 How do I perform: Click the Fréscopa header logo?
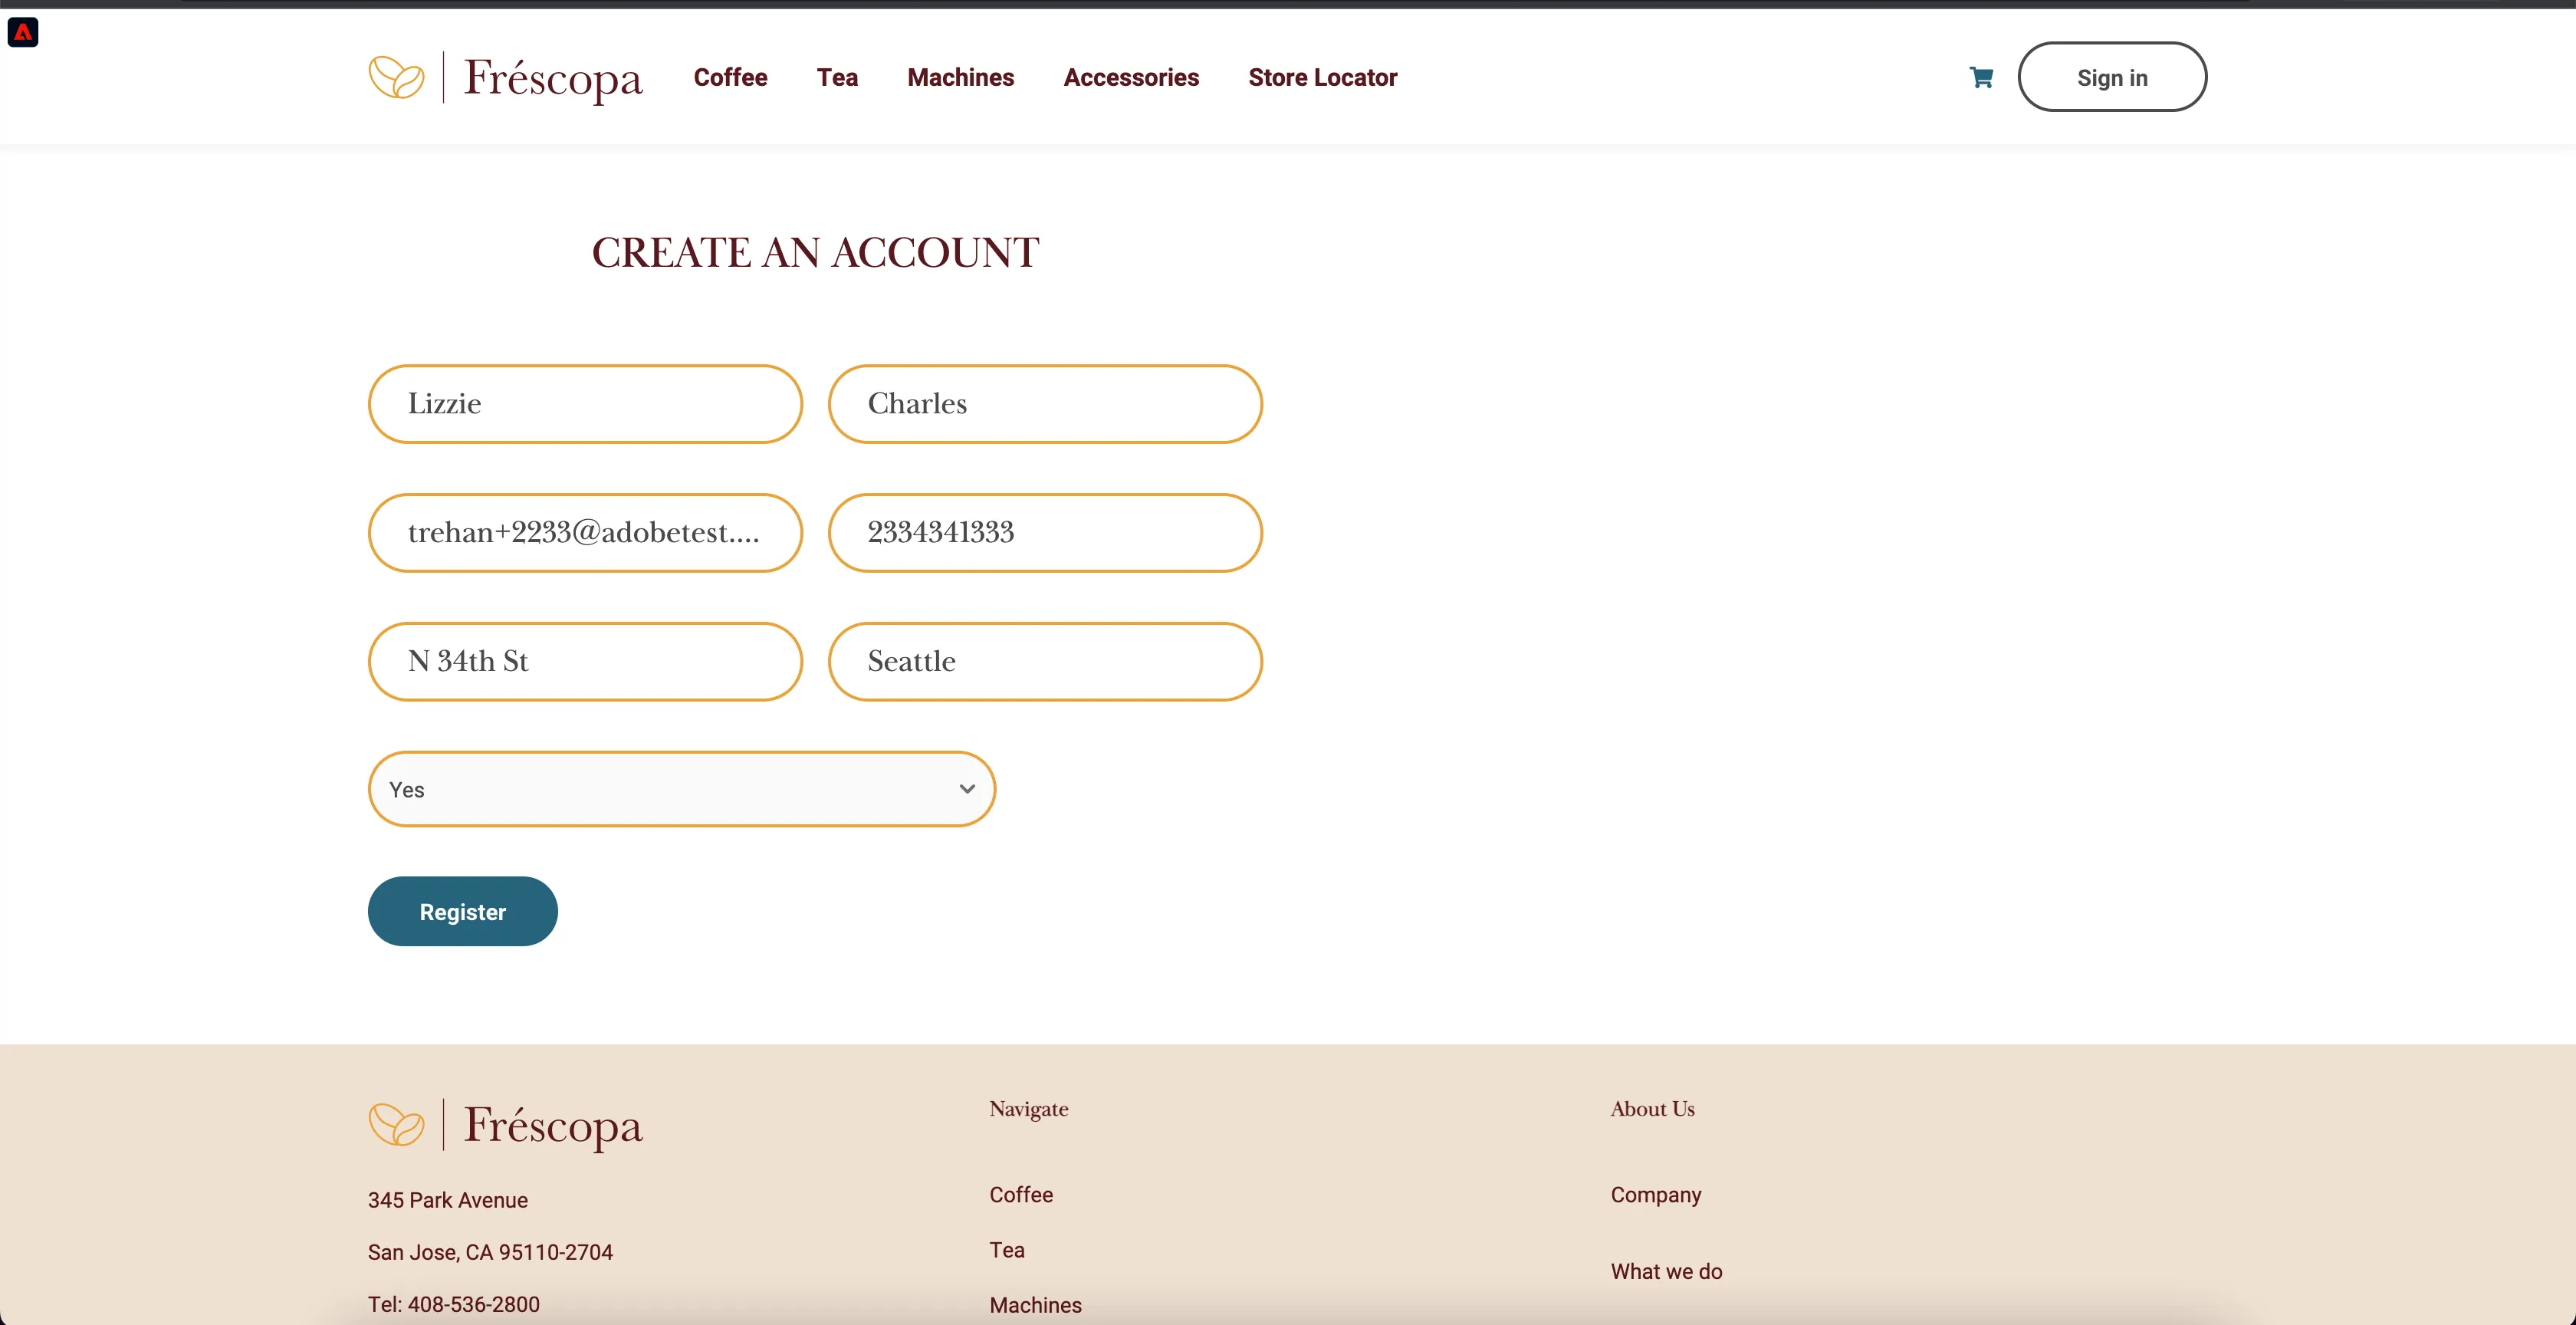(x=505, y=77)
